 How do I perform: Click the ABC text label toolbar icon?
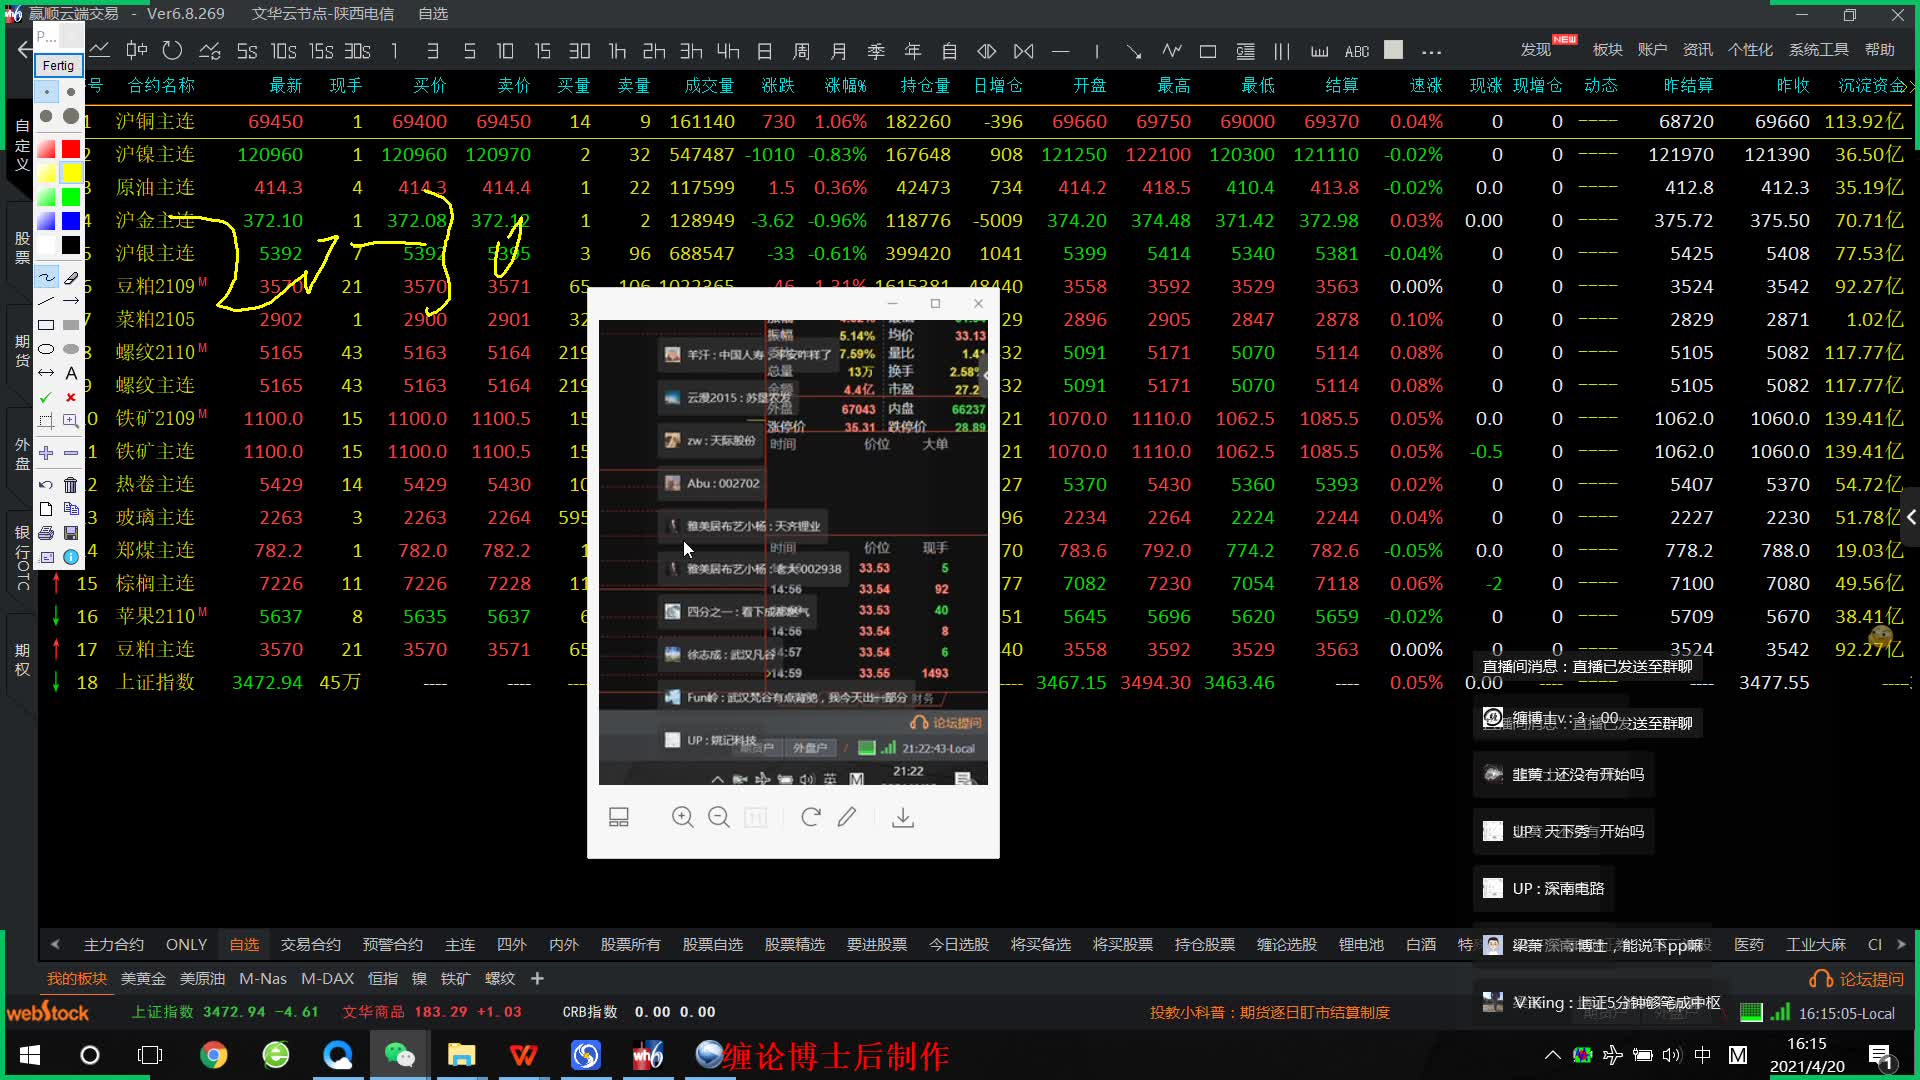1357,51
